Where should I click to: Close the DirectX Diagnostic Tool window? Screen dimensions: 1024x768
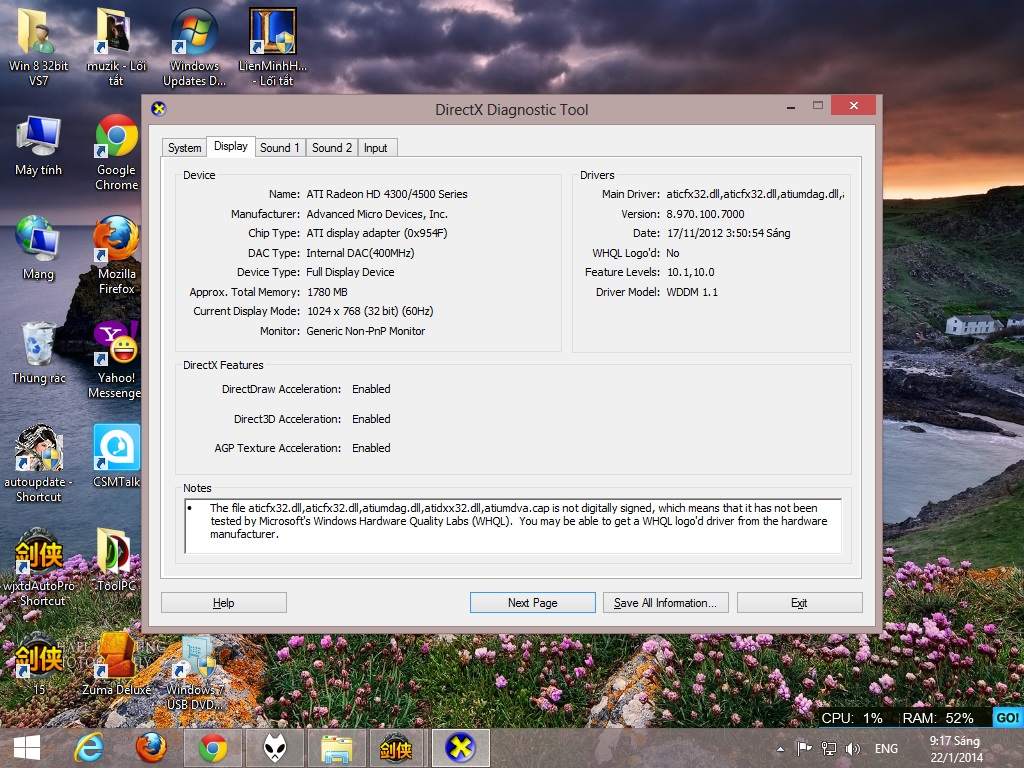point(853,105)
